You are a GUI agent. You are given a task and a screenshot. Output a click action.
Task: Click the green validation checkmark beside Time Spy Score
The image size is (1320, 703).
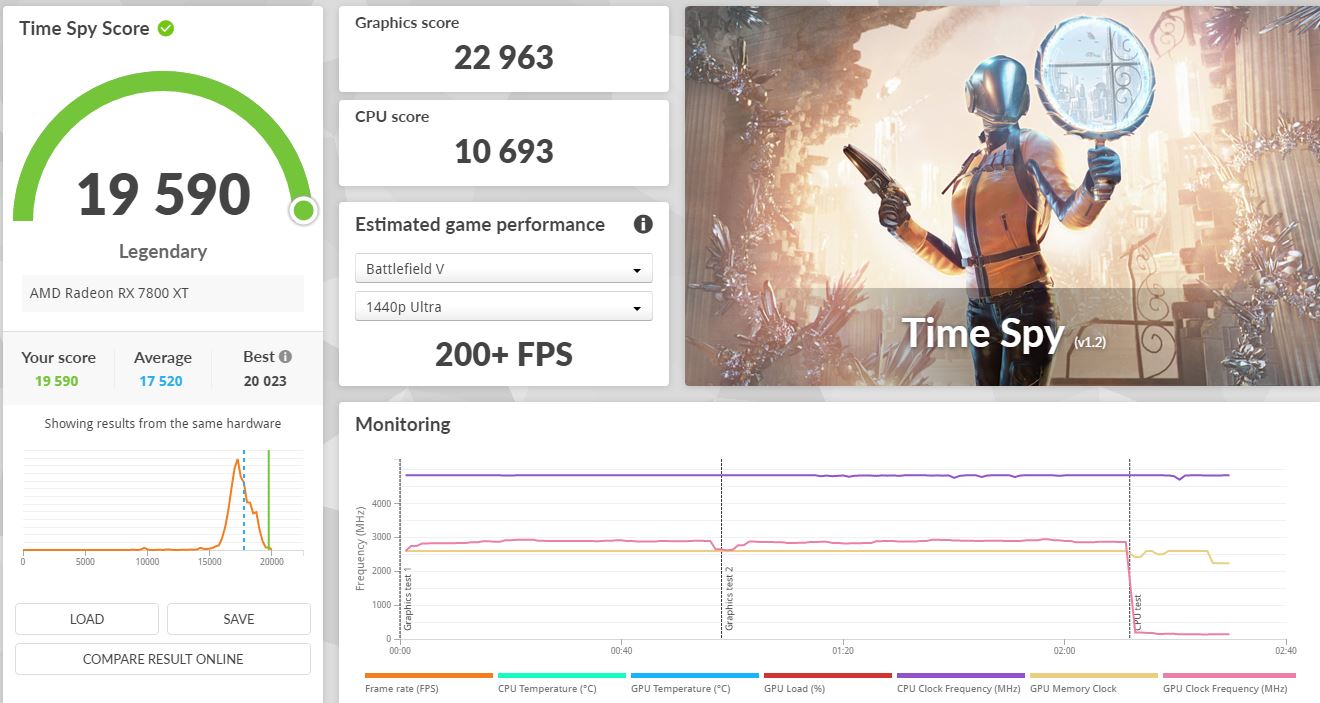pyautogui.click(x=166, y=28)
